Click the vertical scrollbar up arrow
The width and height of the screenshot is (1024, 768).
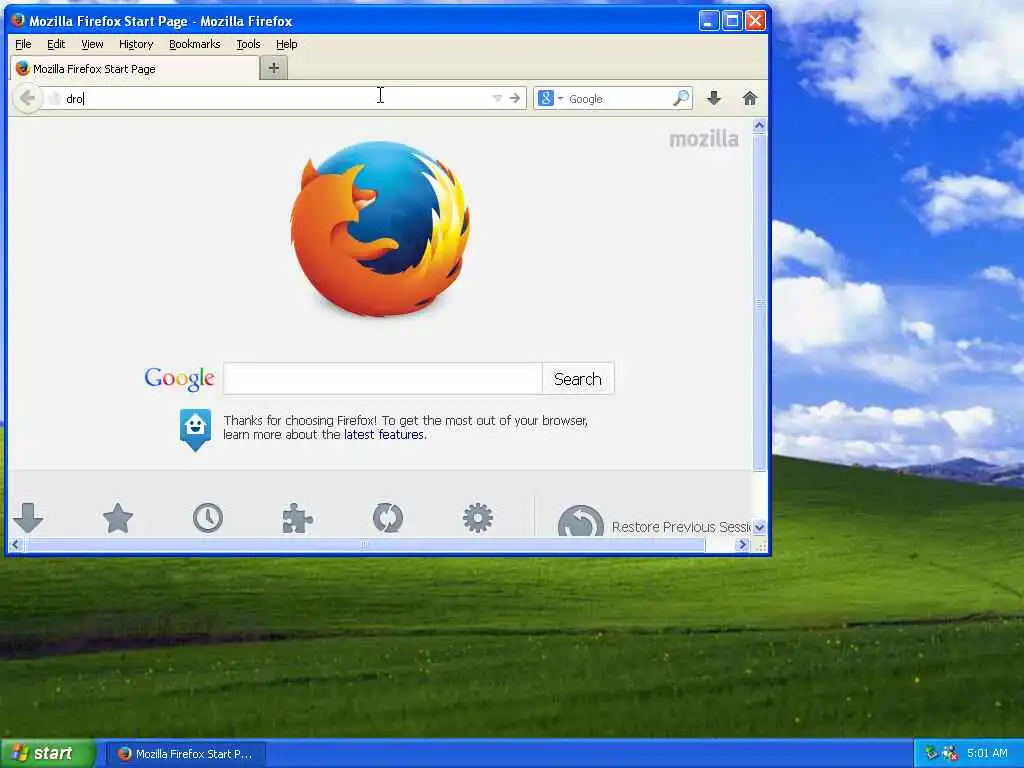click(x=759, y=125)
